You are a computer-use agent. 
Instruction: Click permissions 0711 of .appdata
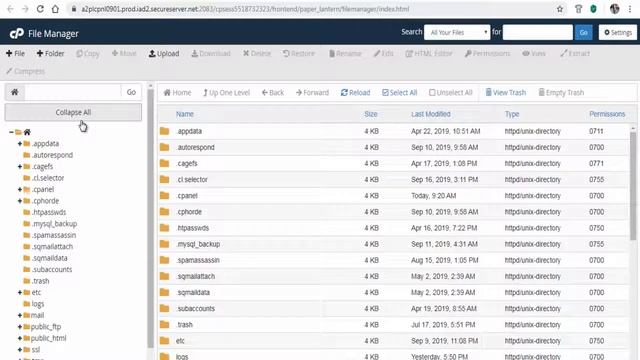596,131
